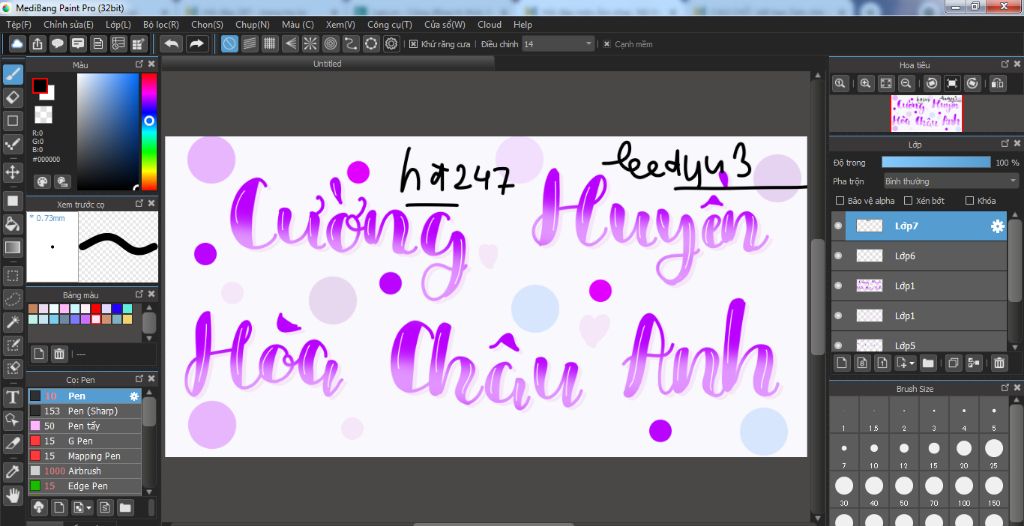
Task: Hide the Lớp5 layer
Action: tap(839, 345)
